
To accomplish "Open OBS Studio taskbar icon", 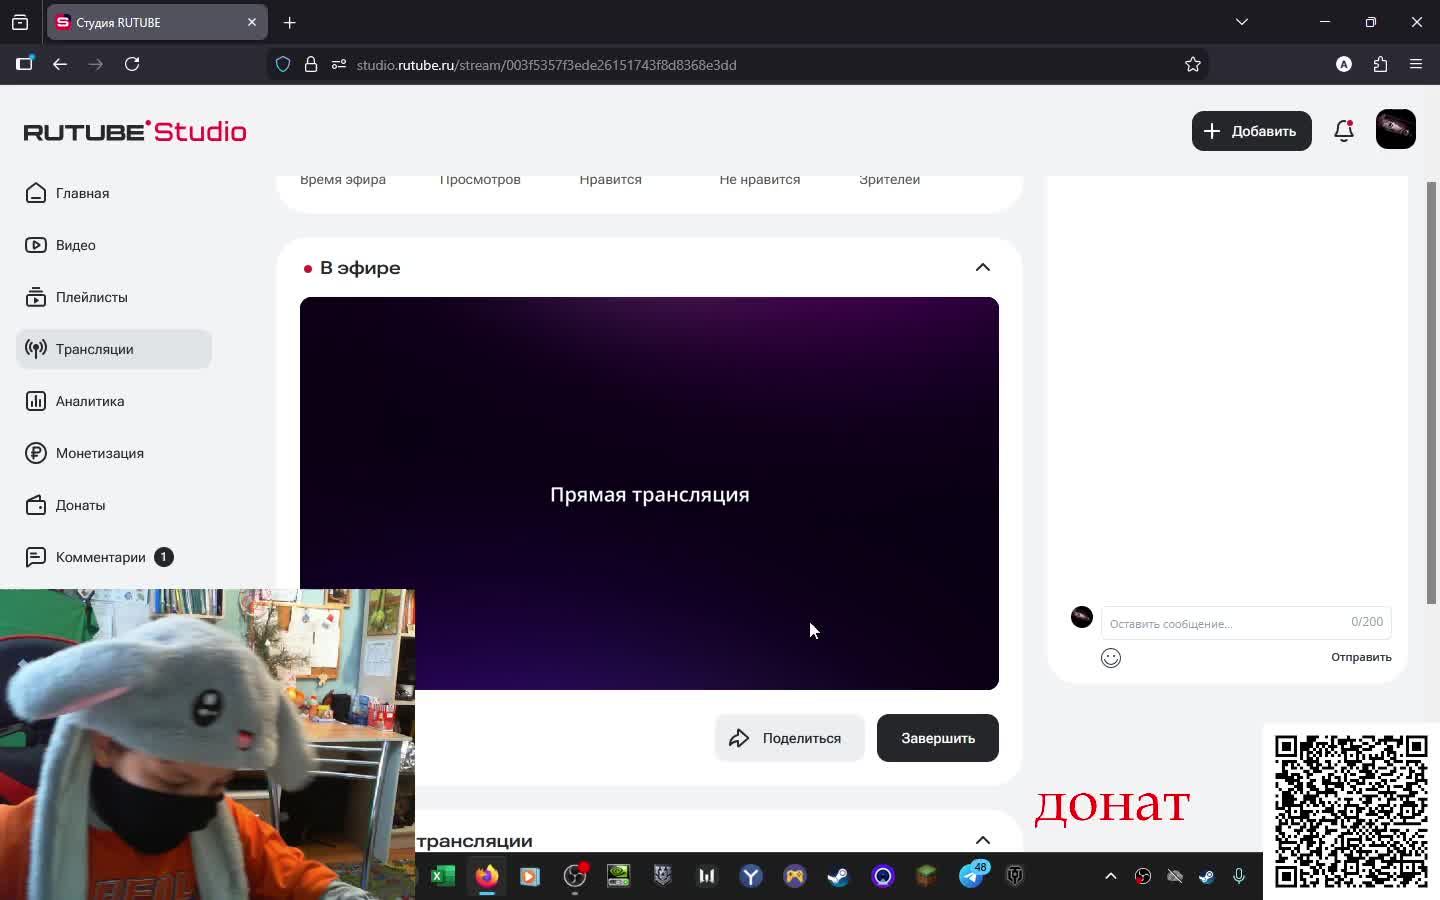I will point(575,876).
